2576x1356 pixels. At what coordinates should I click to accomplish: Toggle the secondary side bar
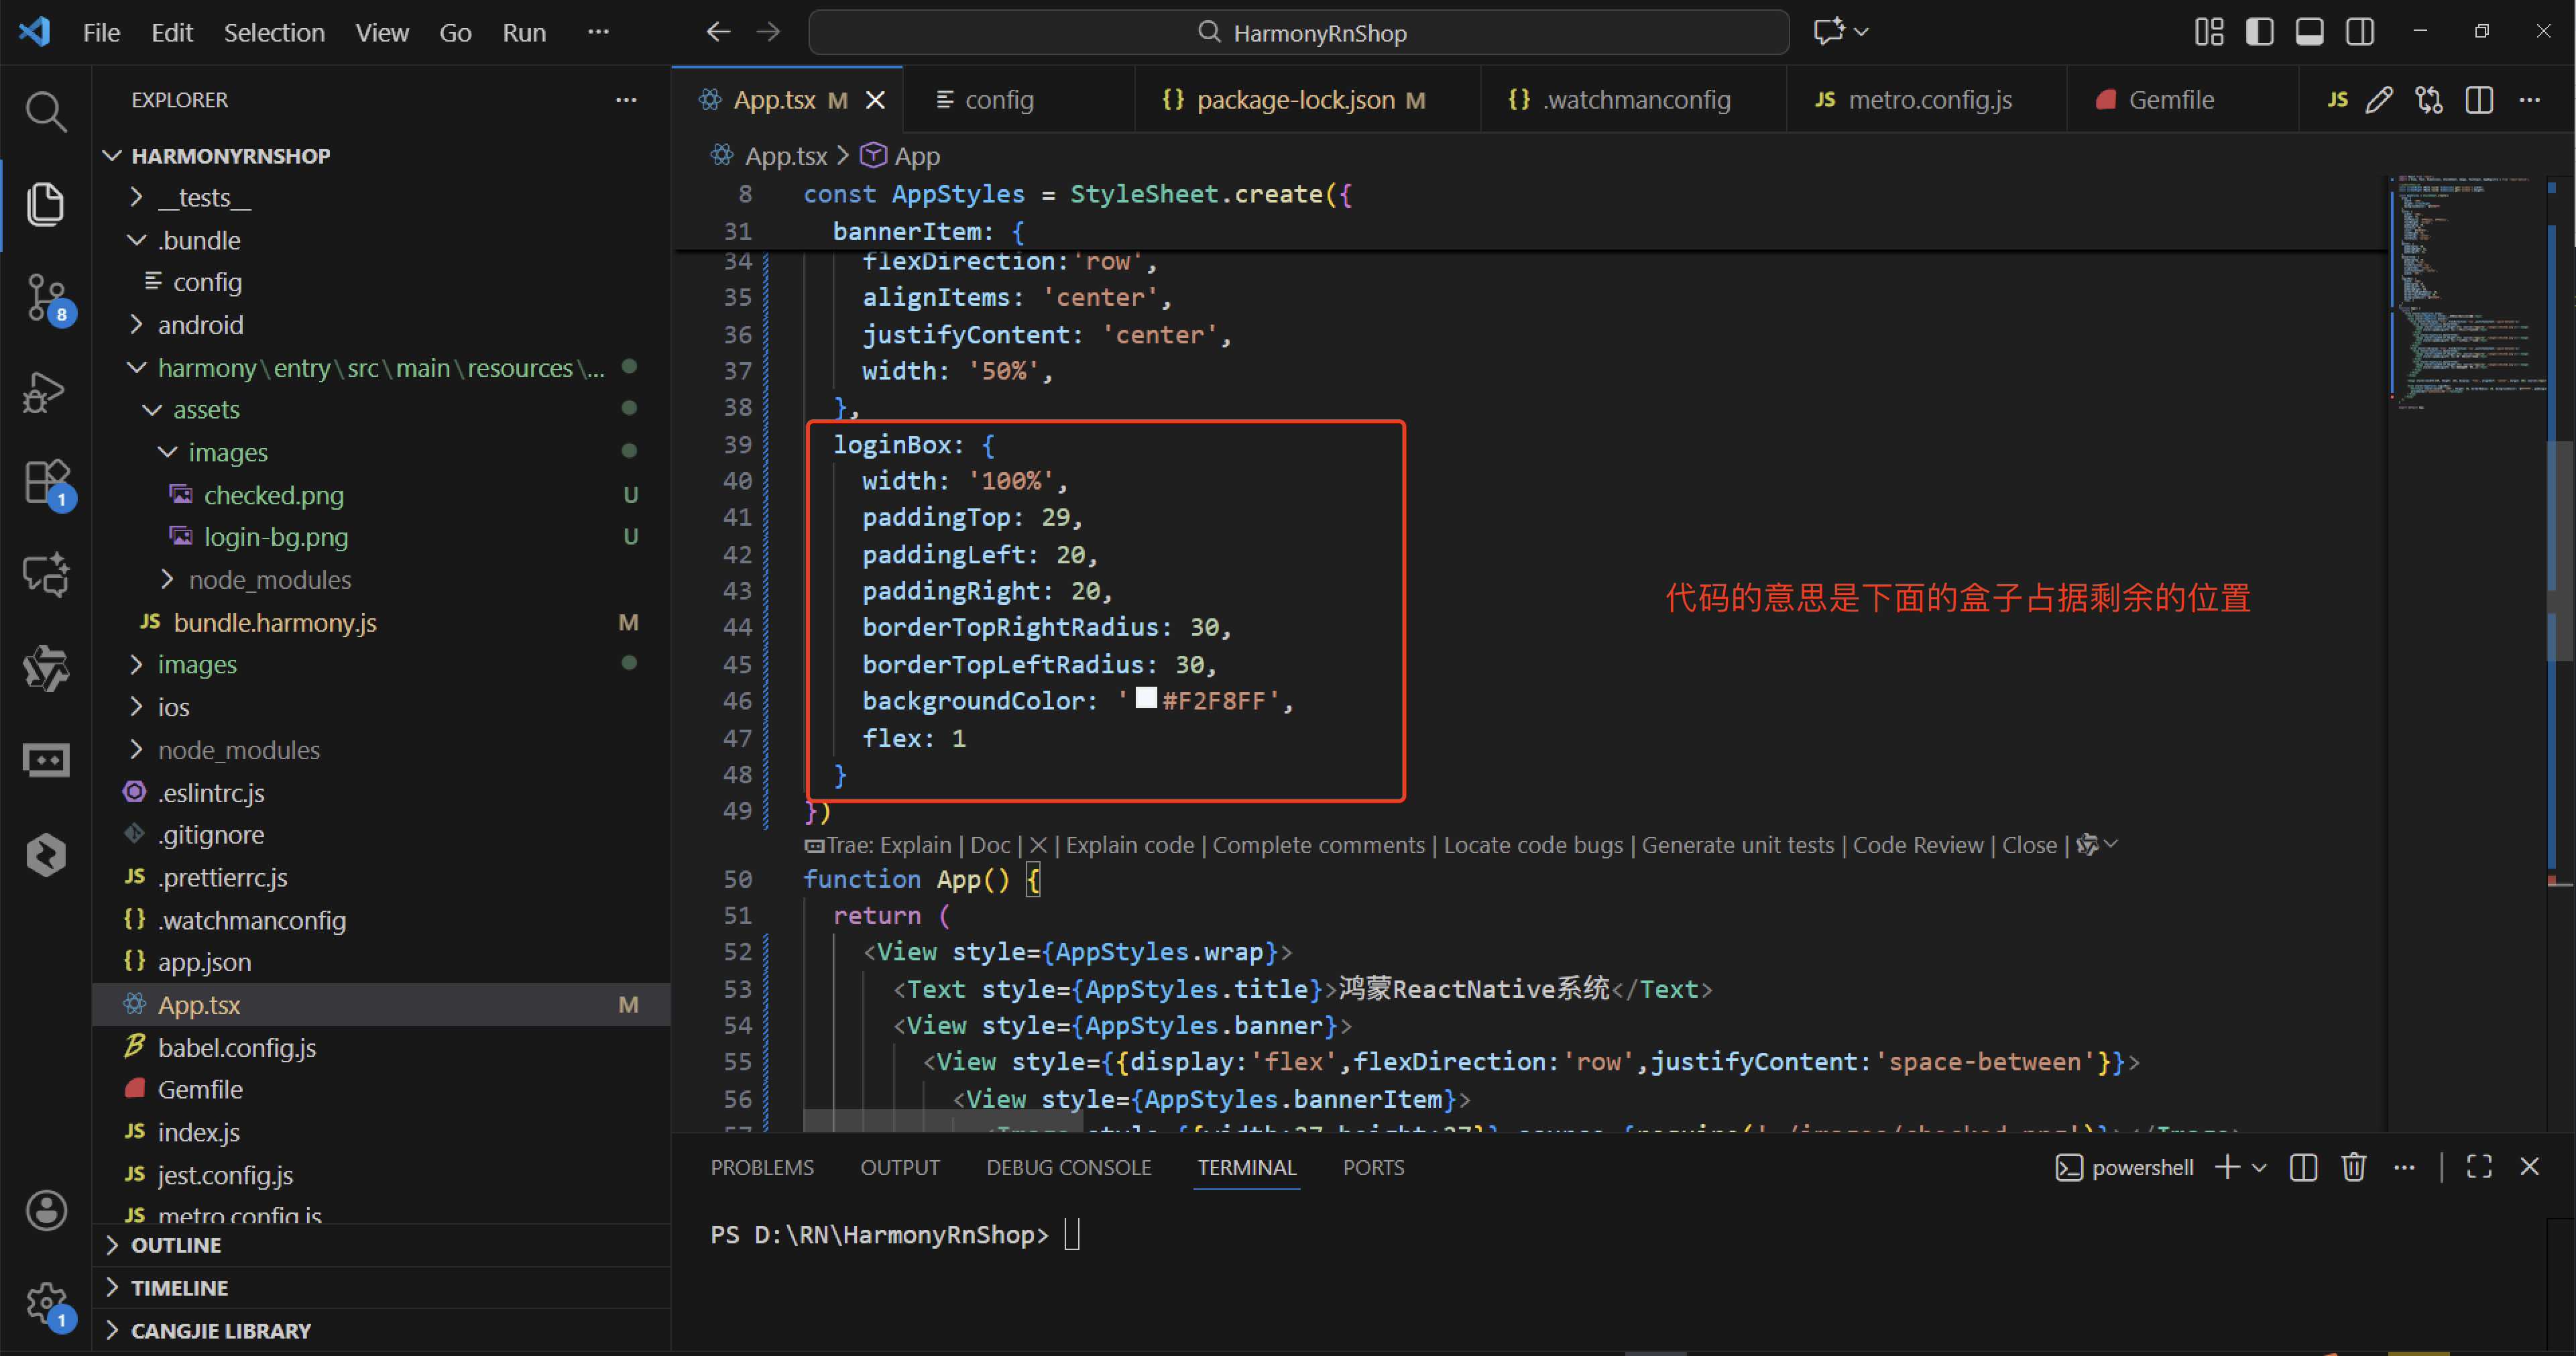pos(2359,32)
